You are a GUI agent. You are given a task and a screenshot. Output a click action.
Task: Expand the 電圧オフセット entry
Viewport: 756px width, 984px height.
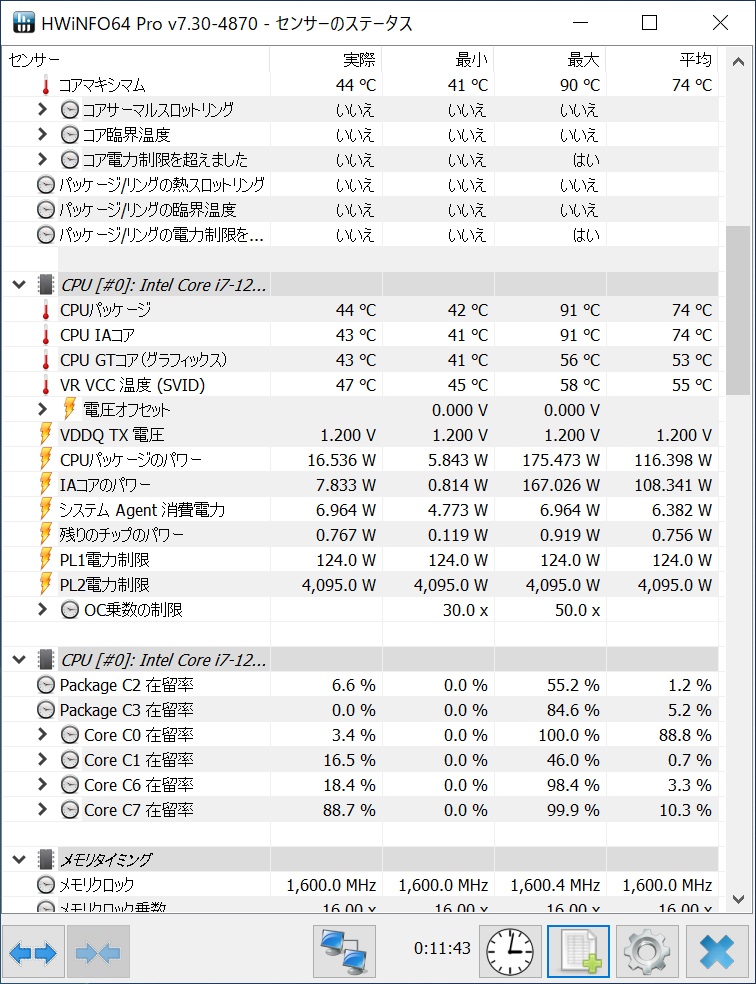click(42, 410)
